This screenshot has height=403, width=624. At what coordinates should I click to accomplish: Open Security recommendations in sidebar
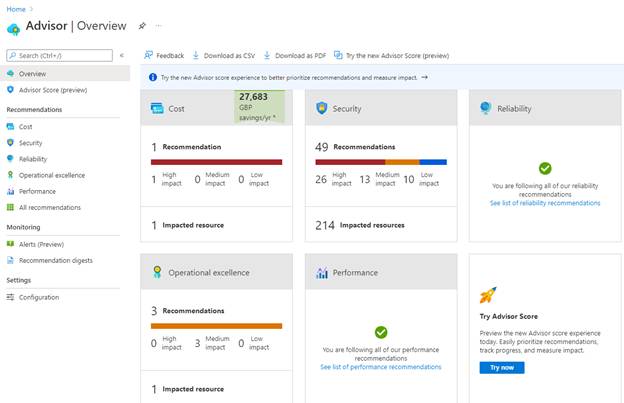(30, 143)
